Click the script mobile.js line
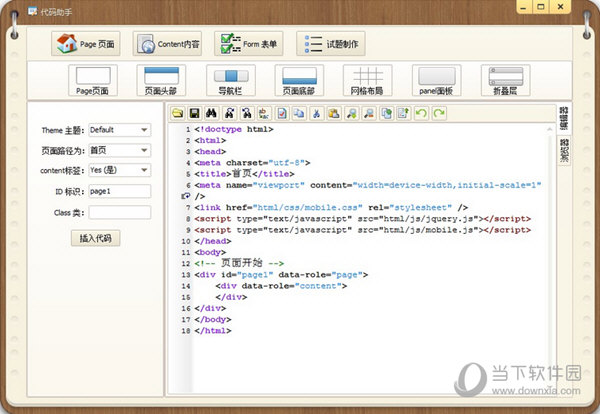 tap(363, 230)
